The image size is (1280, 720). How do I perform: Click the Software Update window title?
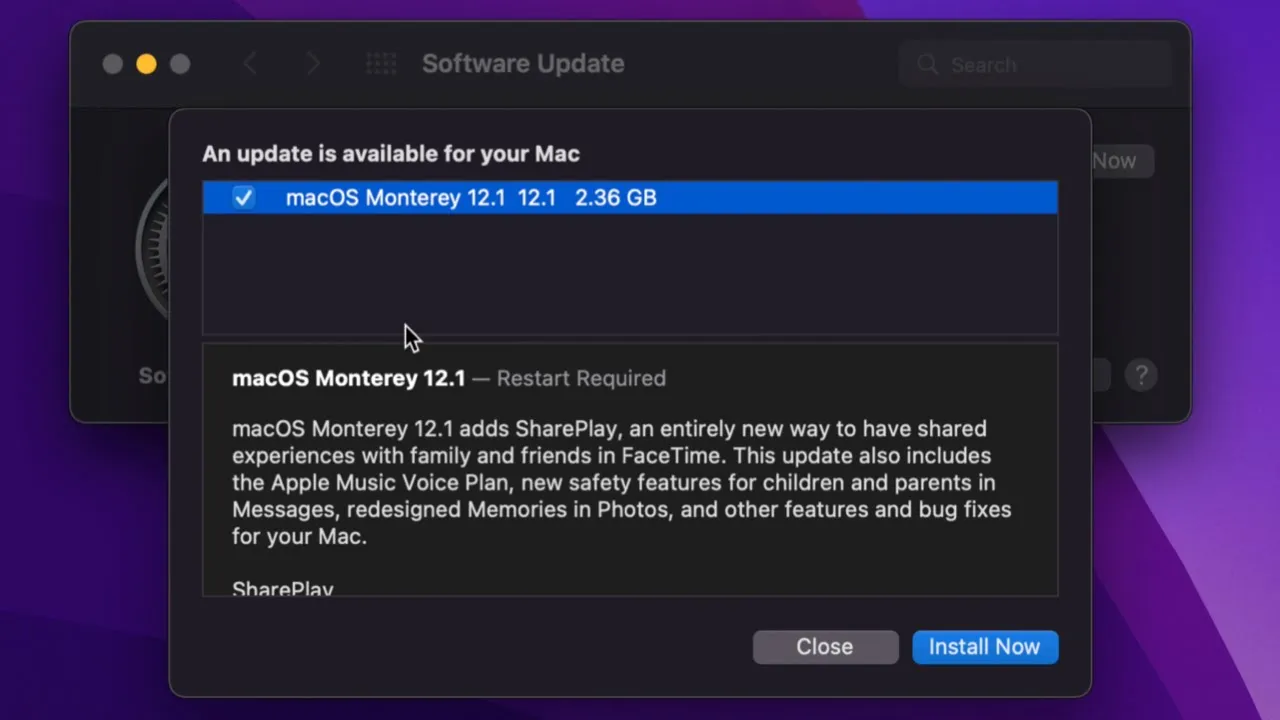[x=523, y=64]
